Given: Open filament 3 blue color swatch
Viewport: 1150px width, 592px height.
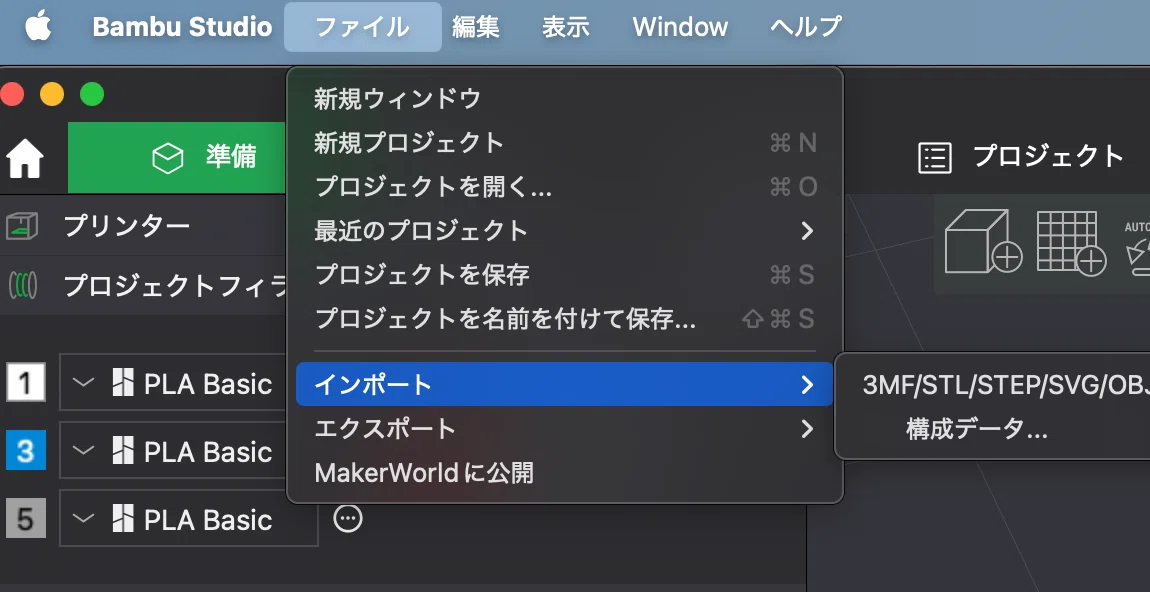Looking at the screenshot, I should [x=26, y=450].
